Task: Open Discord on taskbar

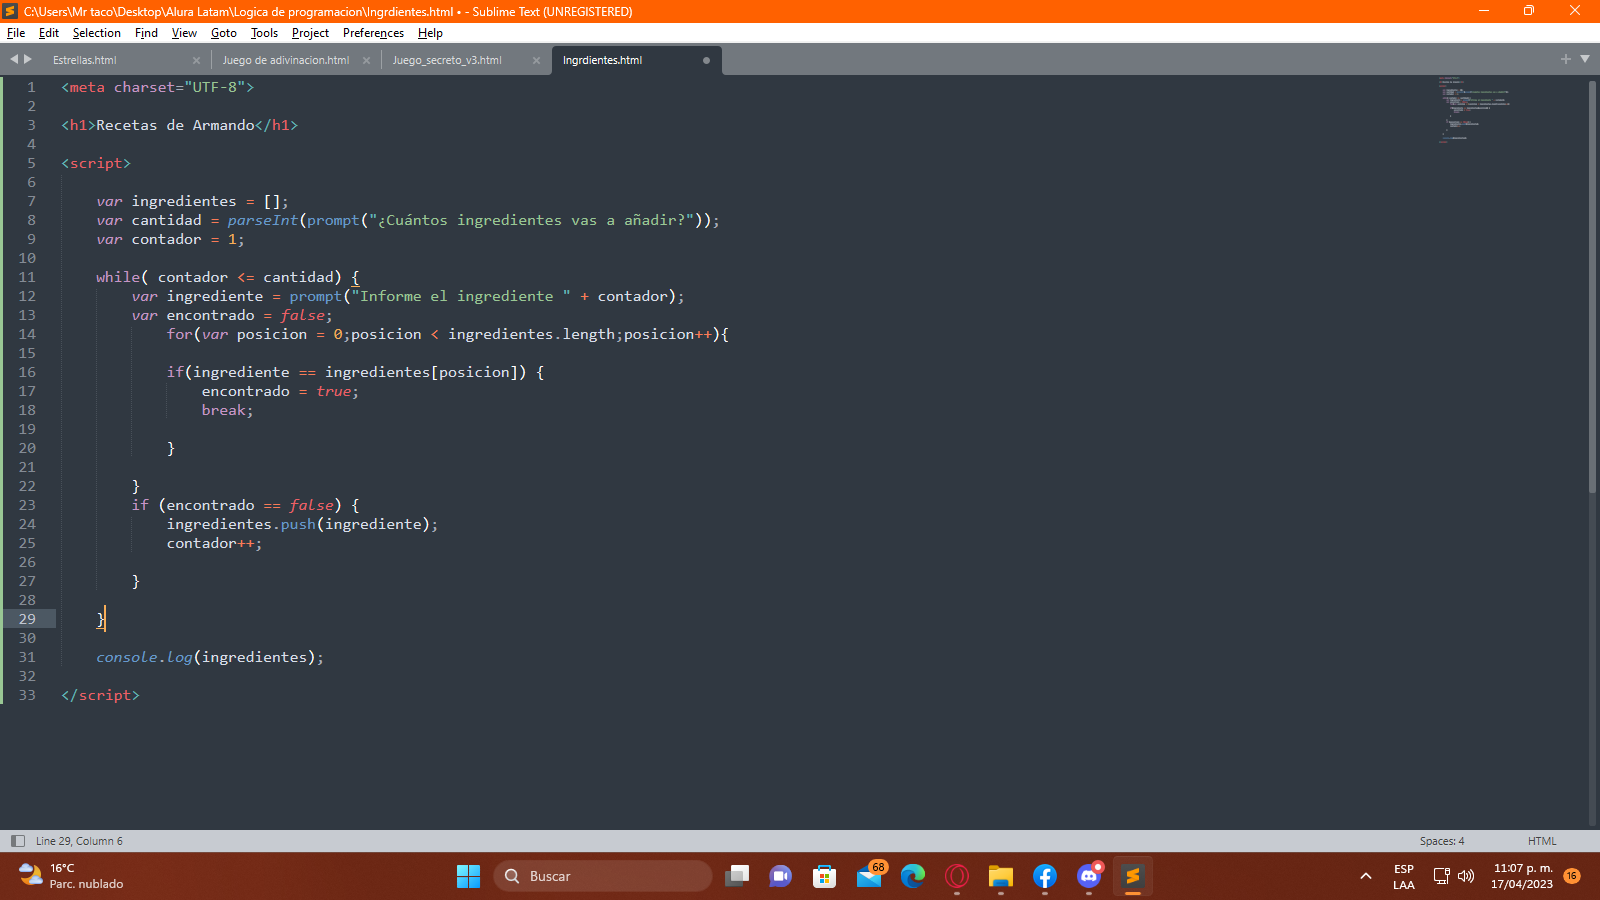Action: 1089,876
